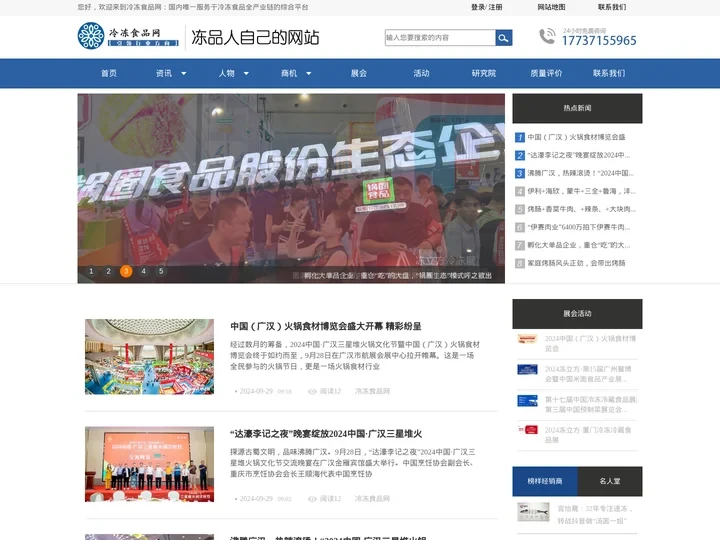Screen dimensions: 720x540
Task: Switch carousel to slide 2
Action: 108,271
